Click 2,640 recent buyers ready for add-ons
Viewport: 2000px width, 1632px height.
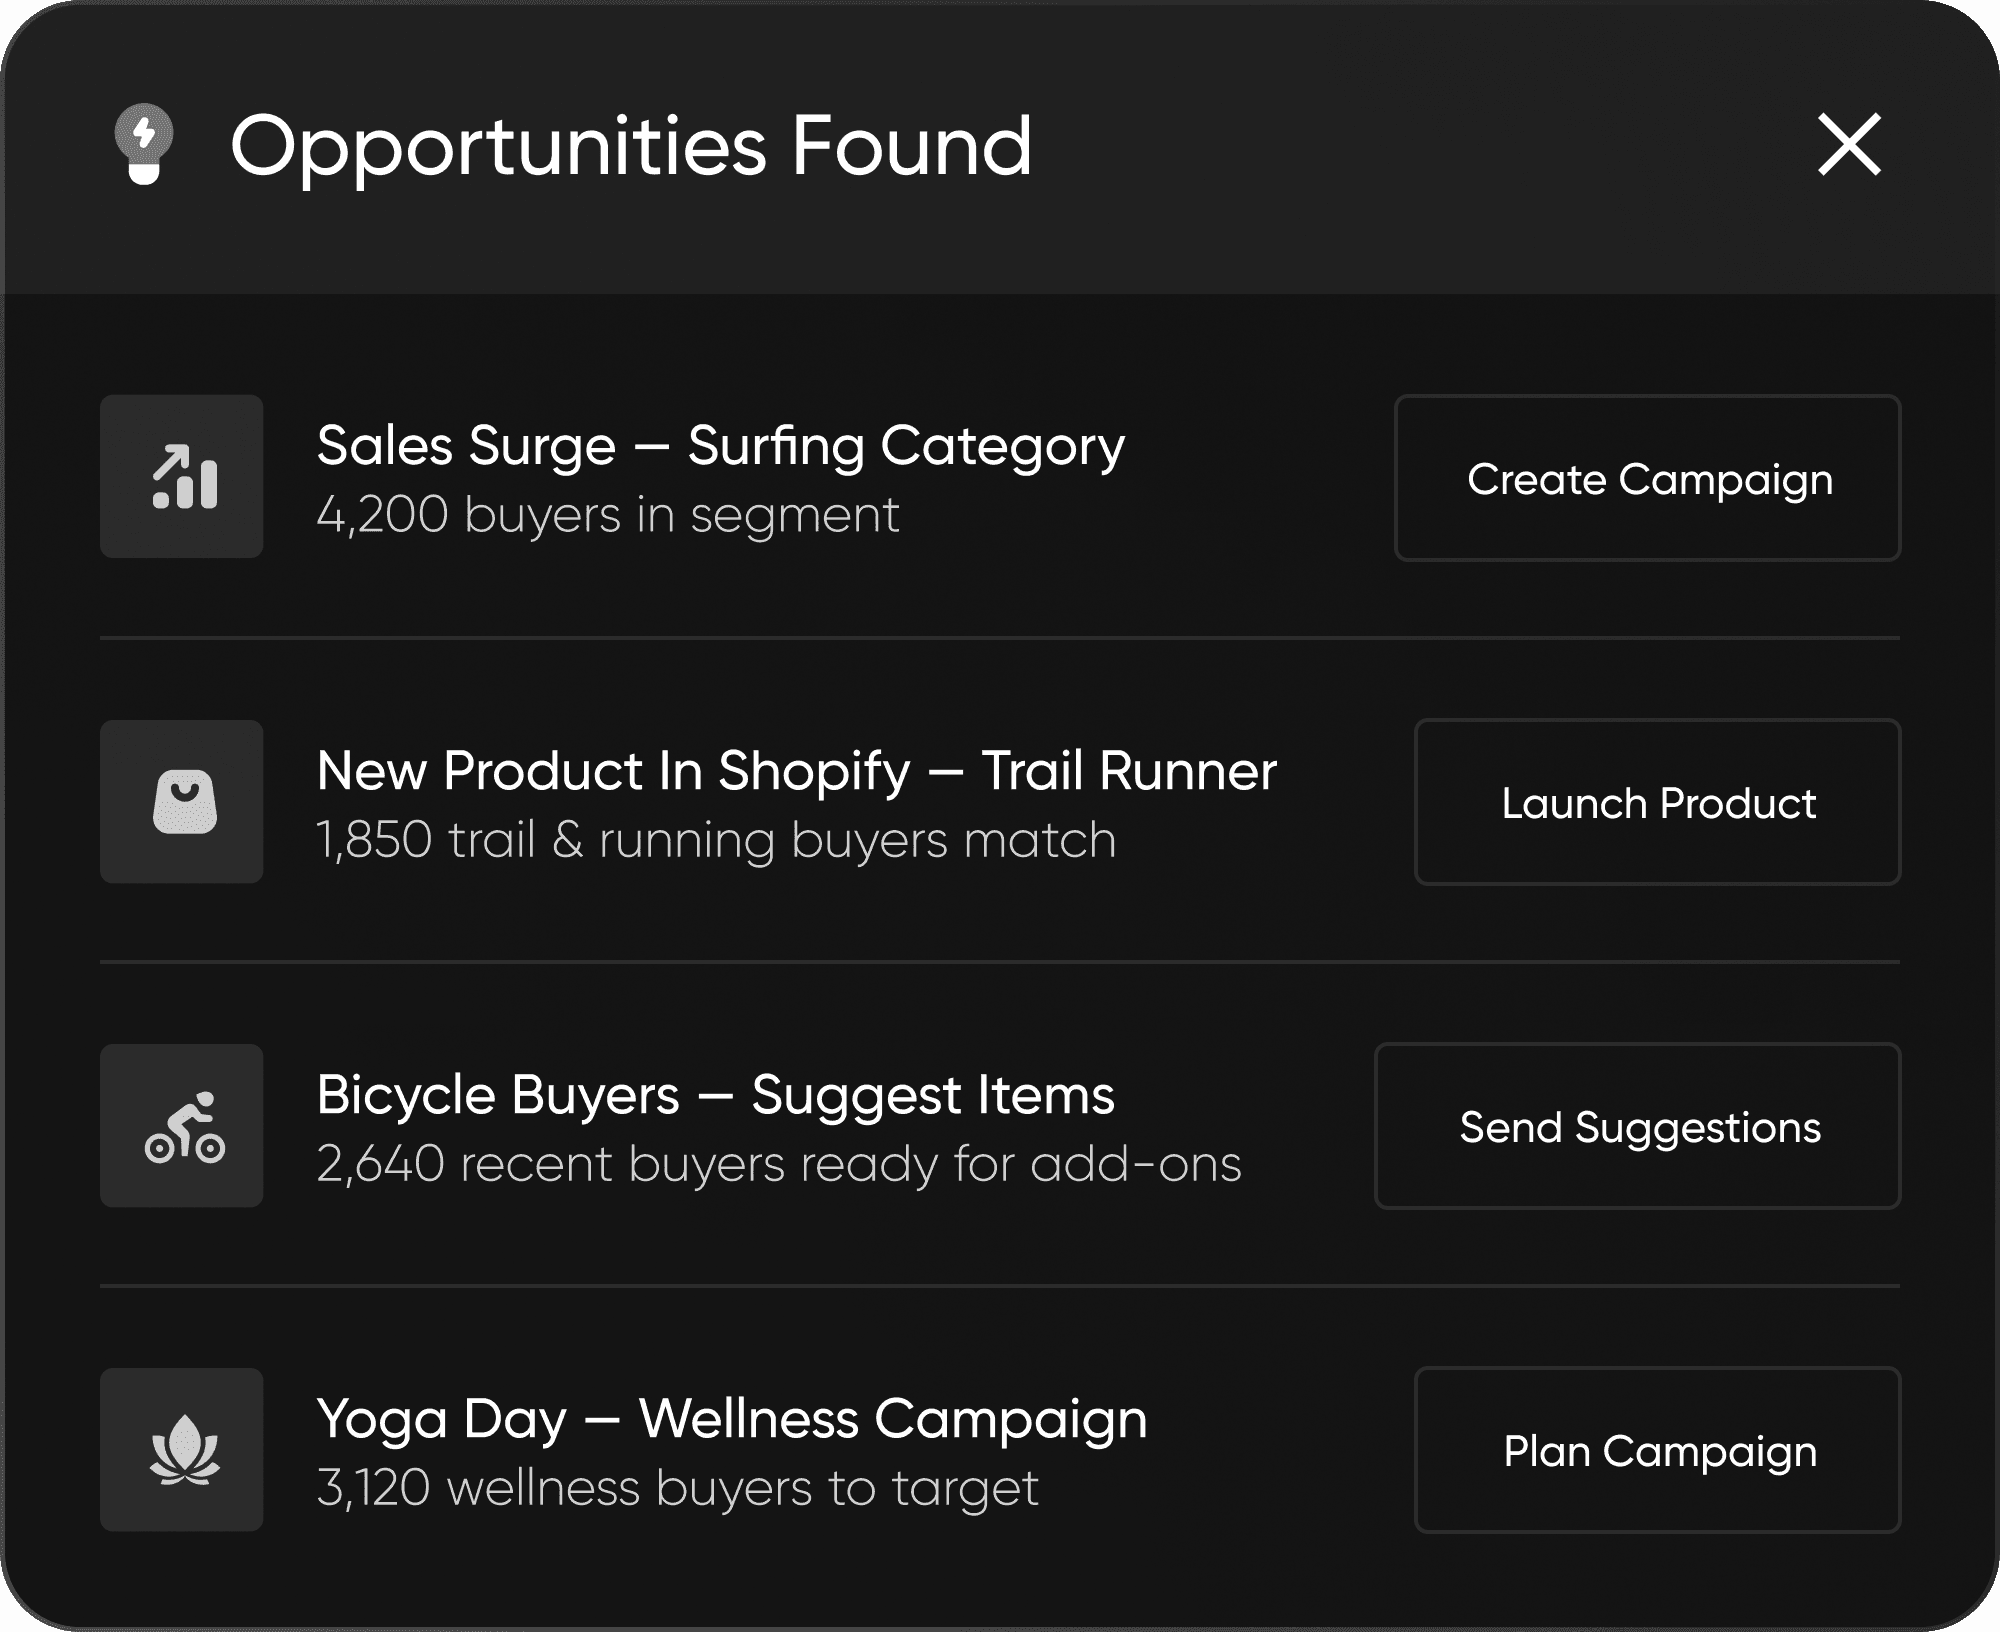779,1164
